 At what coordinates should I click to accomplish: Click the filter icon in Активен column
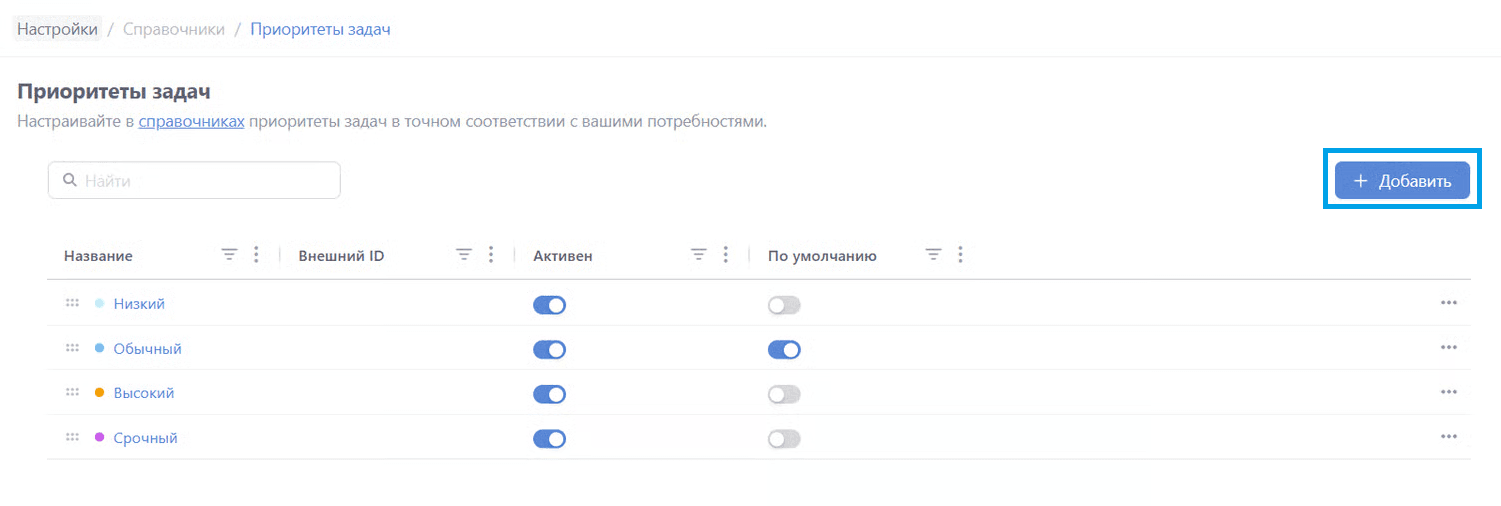coord(699,255)
